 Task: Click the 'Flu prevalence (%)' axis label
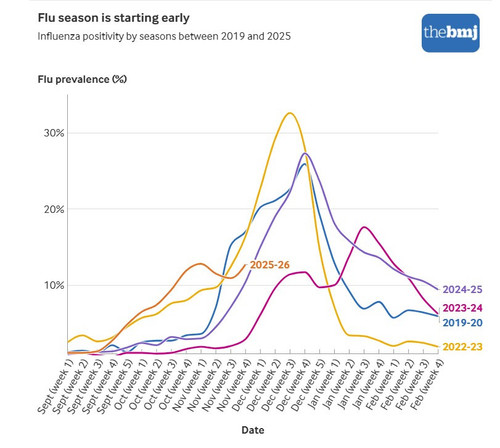82,80
